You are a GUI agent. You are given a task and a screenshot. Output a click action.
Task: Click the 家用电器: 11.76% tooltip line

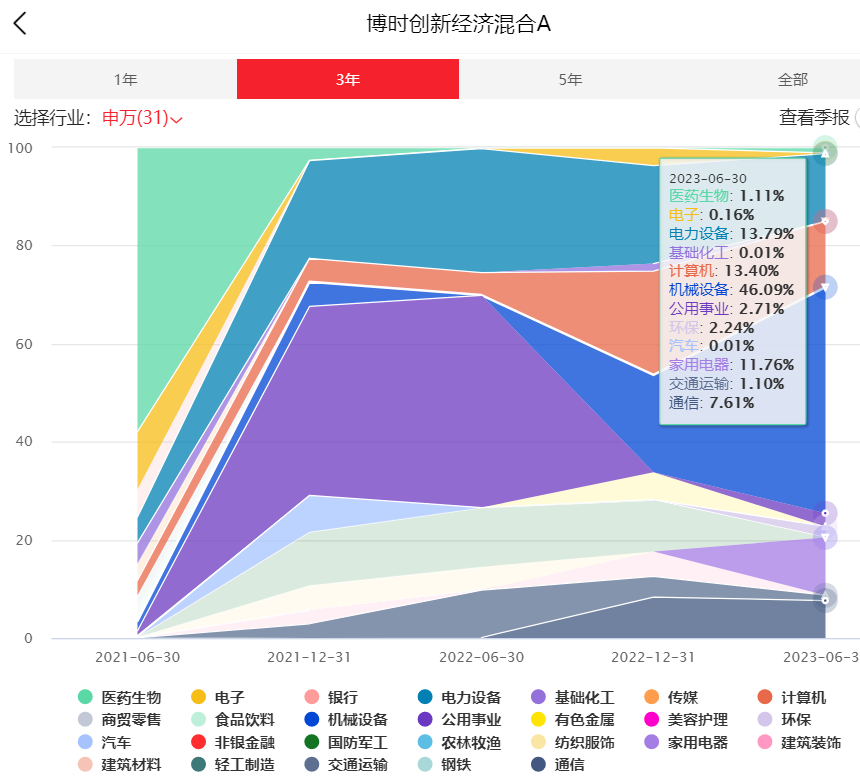point(731,365)
